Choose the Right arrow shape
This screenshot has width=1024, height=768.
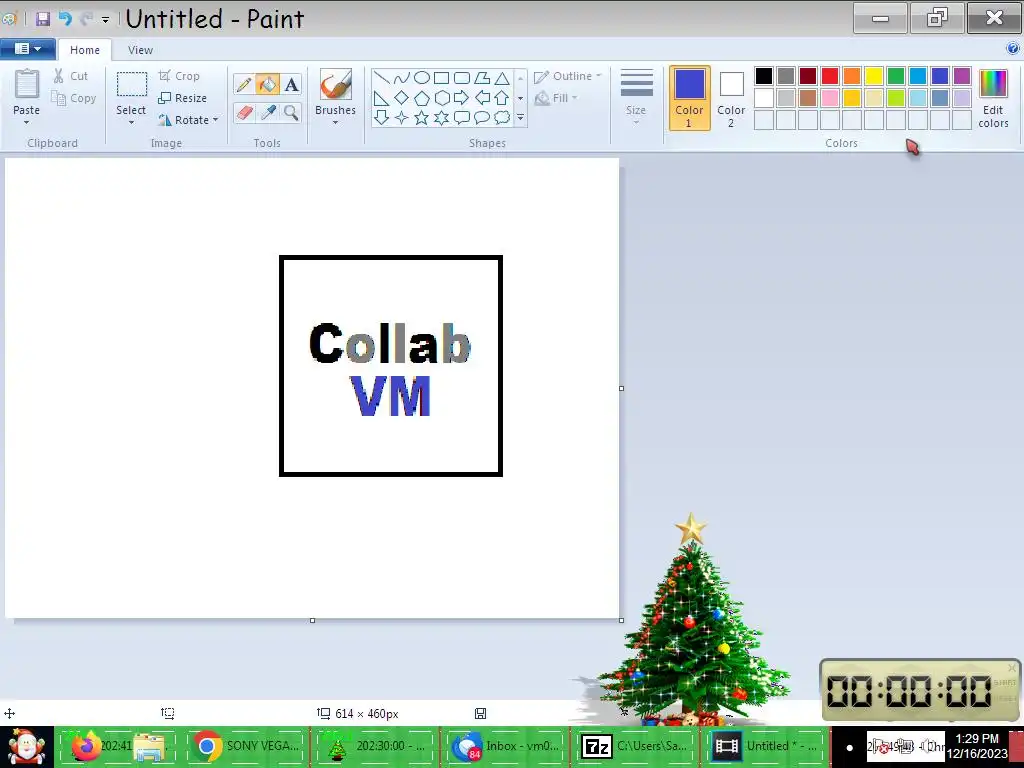(462, 98)
